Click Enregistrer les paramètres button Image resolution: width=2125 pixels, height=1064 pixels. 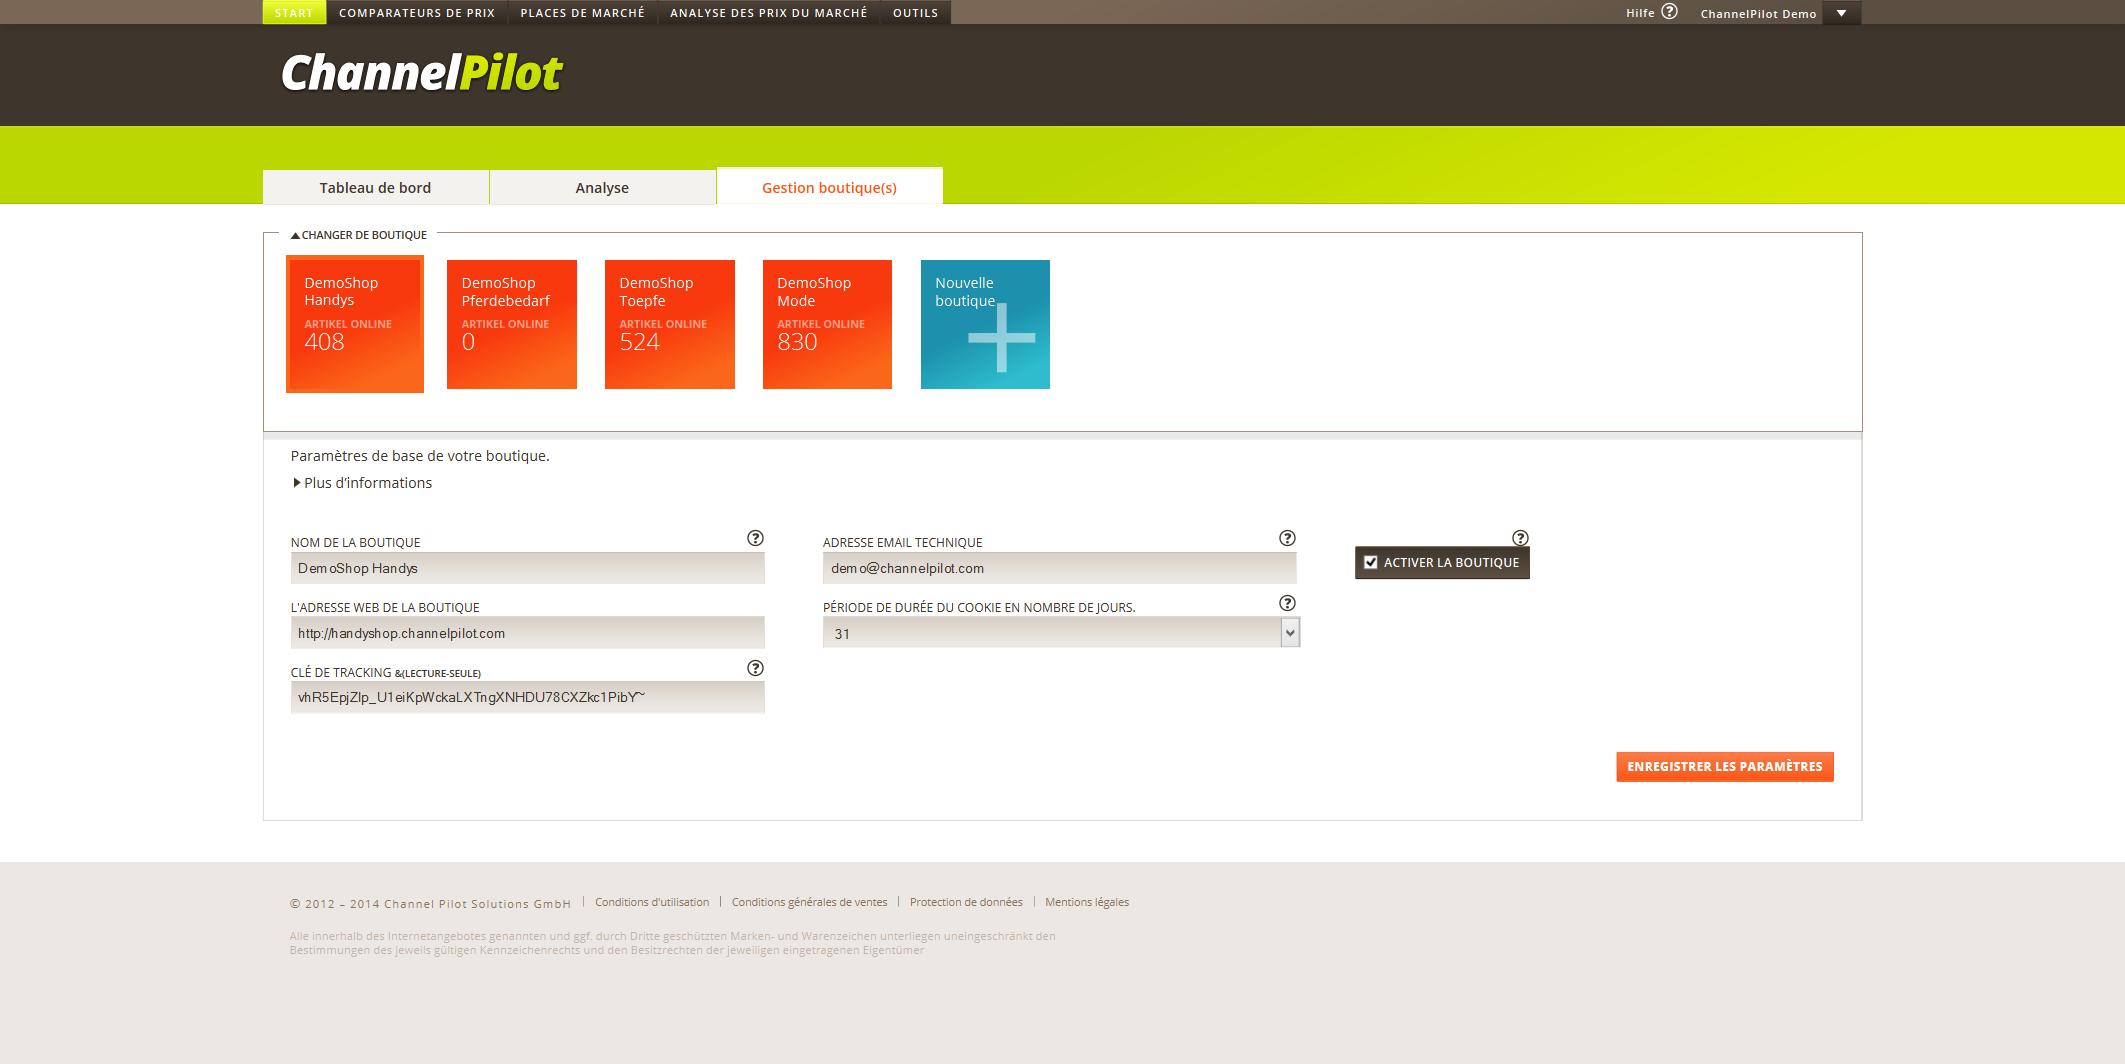[x=1724, y=767]
